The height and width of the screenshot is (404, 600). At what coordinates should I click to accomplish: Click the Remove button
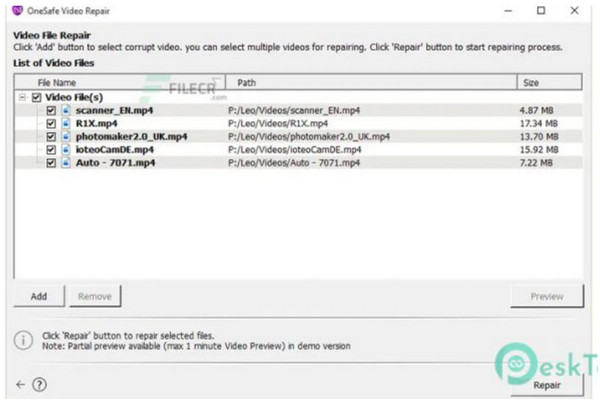95,296
